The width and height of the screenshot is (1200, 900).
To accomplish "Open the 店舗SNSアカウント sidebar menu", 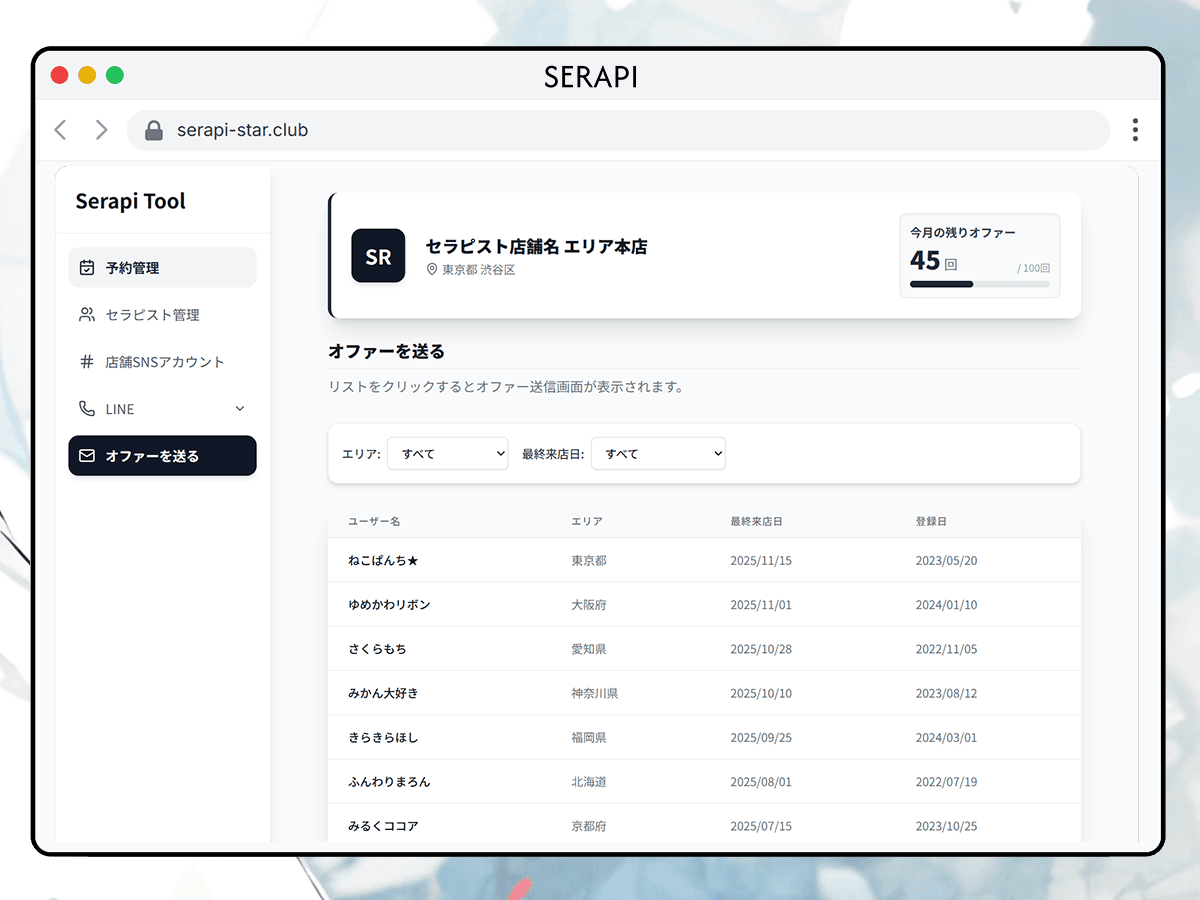I will click(x=162, y=361).
